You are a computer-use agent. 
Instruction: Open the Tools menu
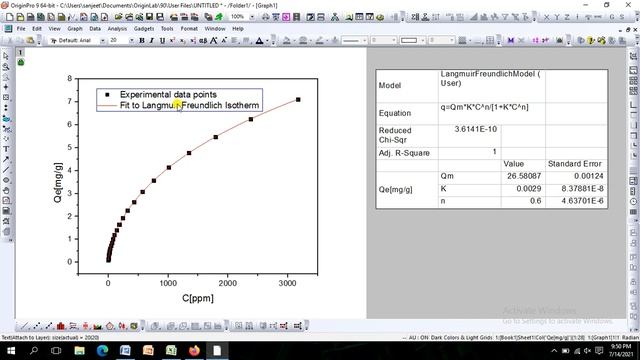[167, 29]
